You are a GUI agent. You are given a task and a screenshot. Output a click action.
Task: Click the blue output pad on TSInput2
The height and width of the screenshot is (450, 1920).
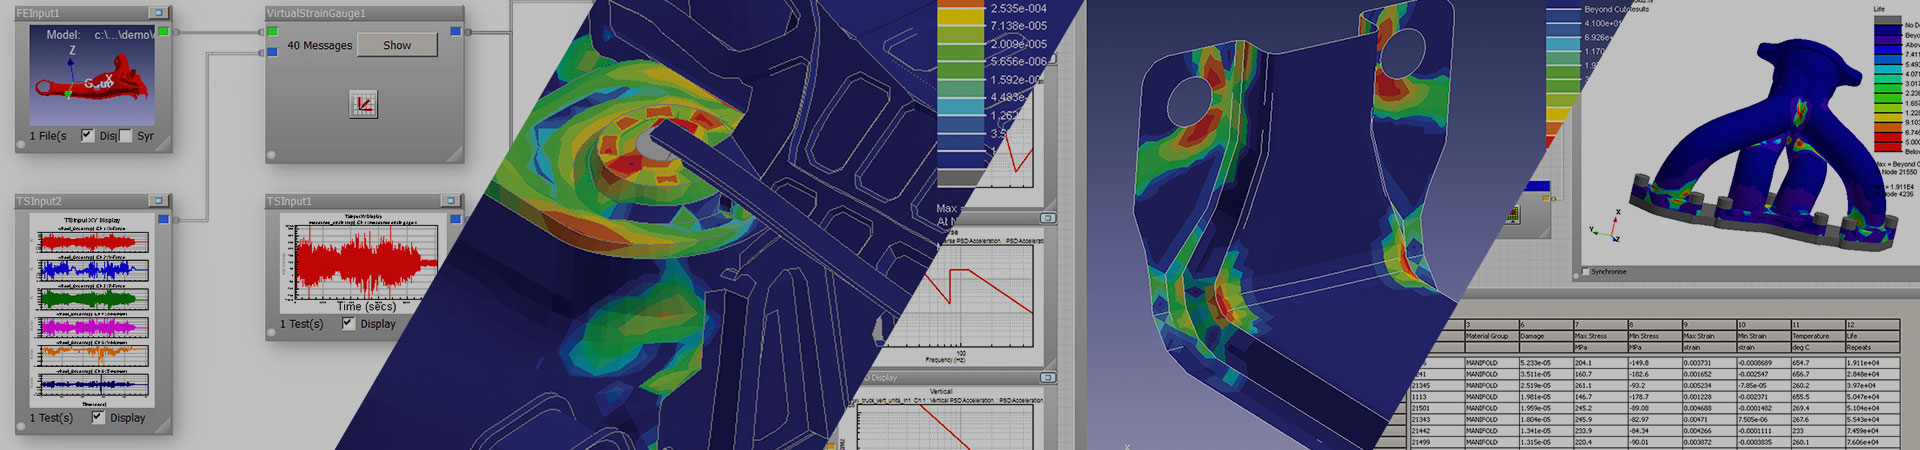pyautogui.click(x=164, y=219)
